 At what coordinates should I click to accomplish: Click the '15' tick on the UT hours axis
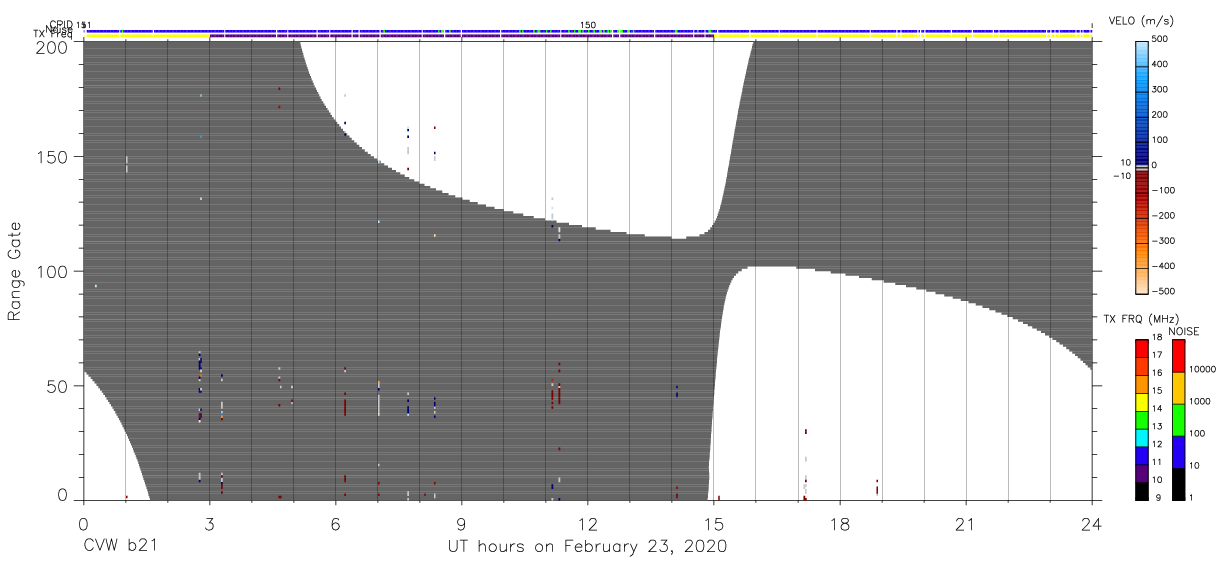click(713, 525)
